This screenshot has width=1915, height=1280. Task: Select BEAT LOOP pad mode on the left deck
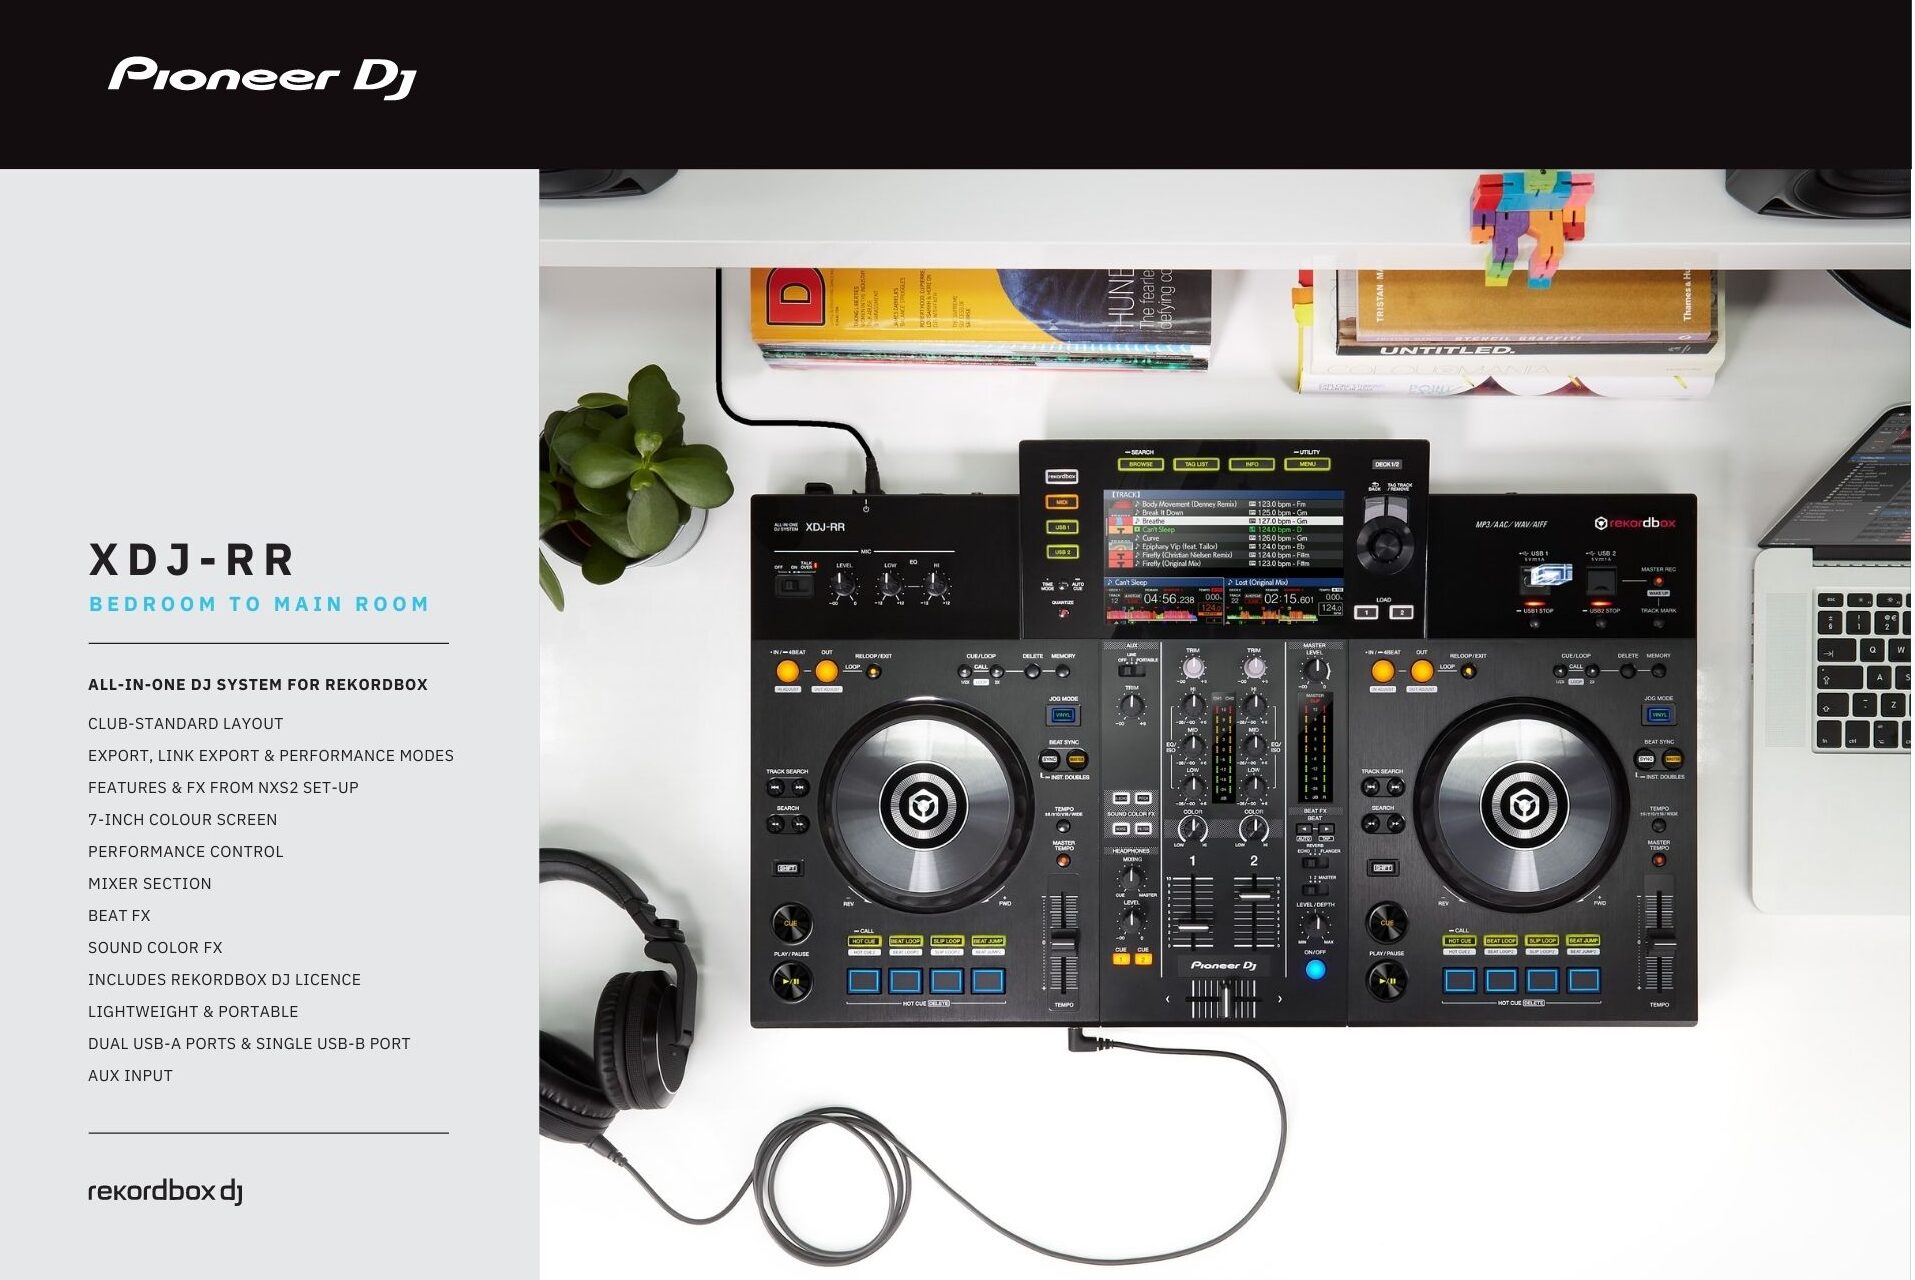point(905,941)
